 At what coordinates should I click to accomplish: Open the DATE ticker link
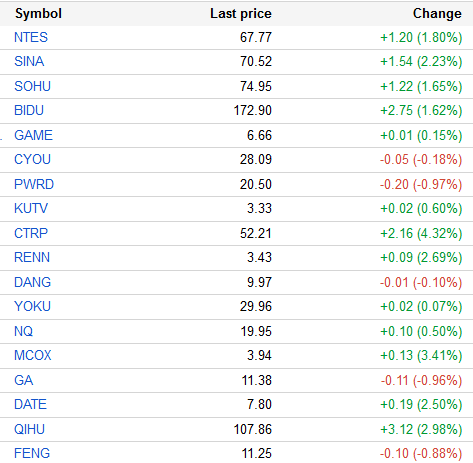point(30,404)
